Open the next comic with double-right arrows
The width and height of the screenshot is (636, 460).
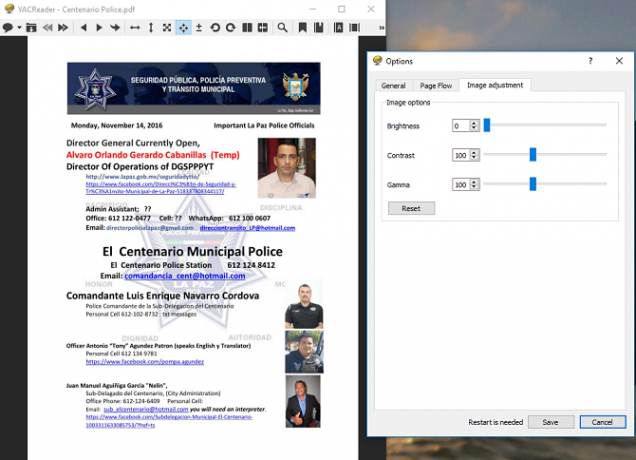tap(63, 28)
